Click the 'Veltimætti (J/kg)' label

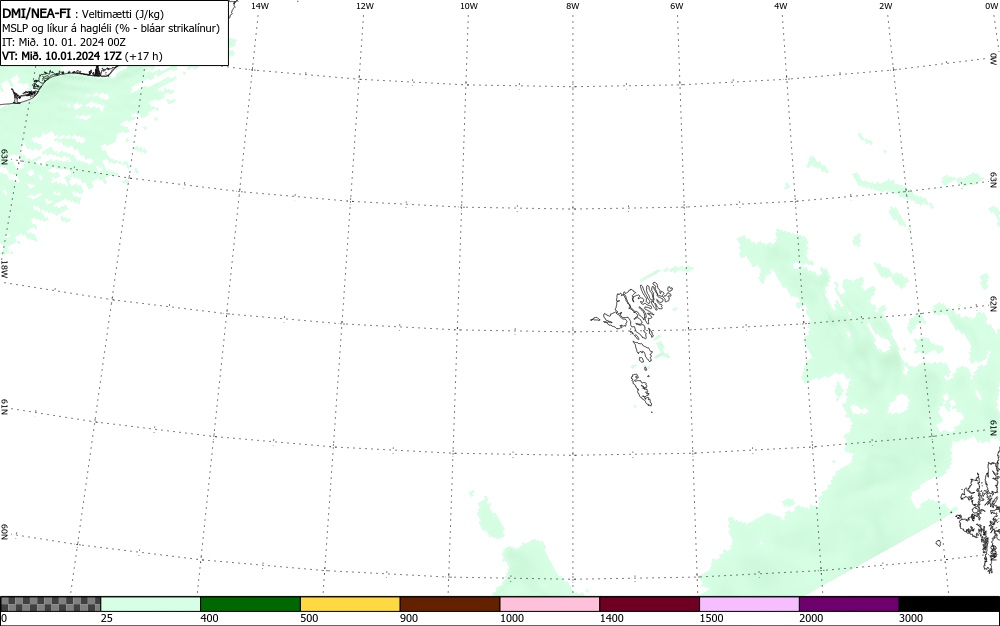point(122,14)
